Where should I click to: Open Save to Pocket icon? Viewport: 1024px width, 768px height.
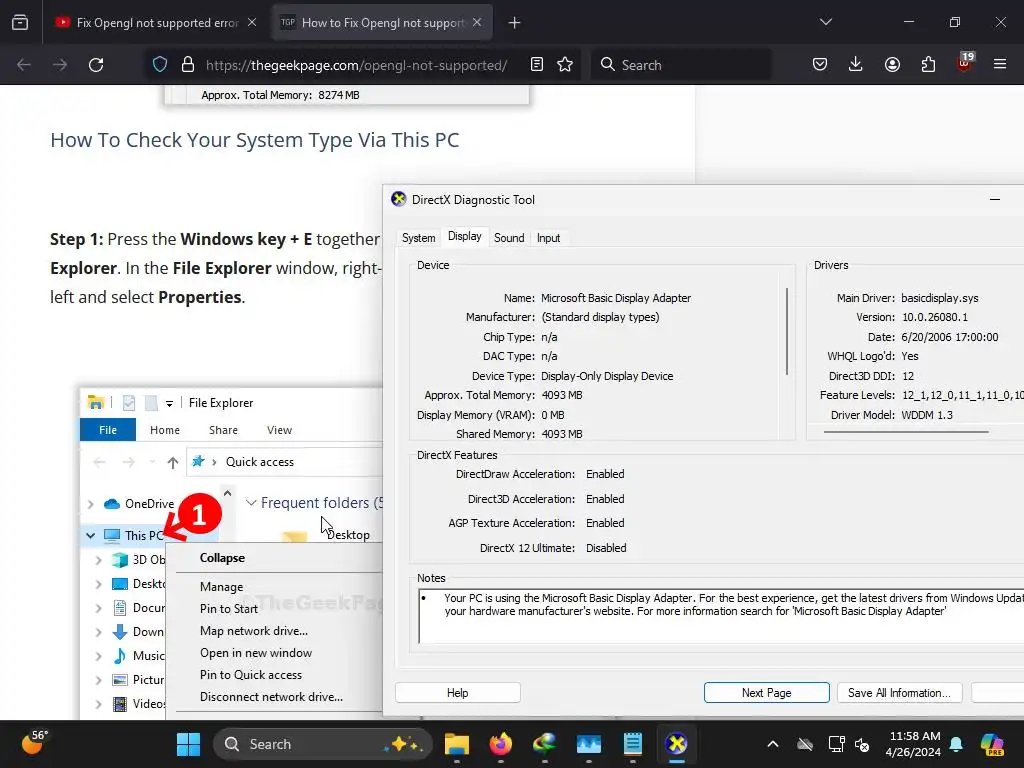click(x=820, y=65)
